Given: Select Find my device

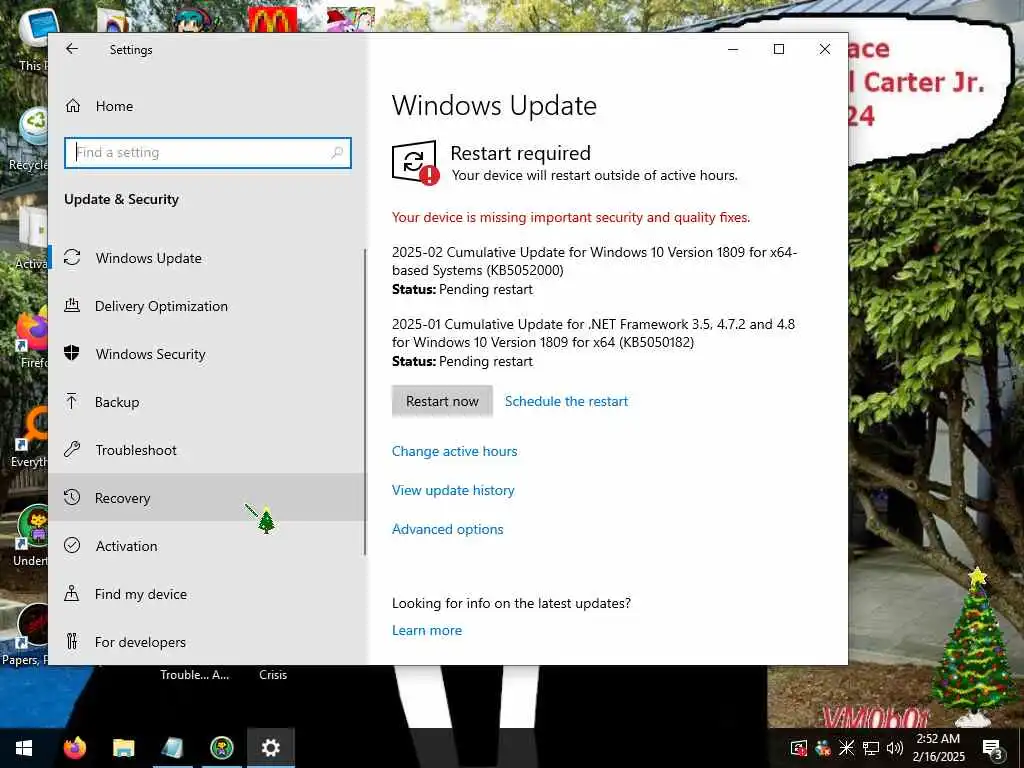Looking at the screenshot, I should click(208, 594).
